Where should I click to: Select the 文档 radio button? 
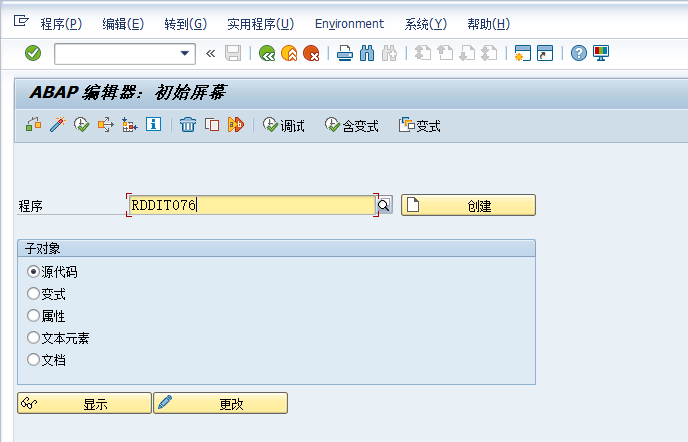tap(33, 360)
